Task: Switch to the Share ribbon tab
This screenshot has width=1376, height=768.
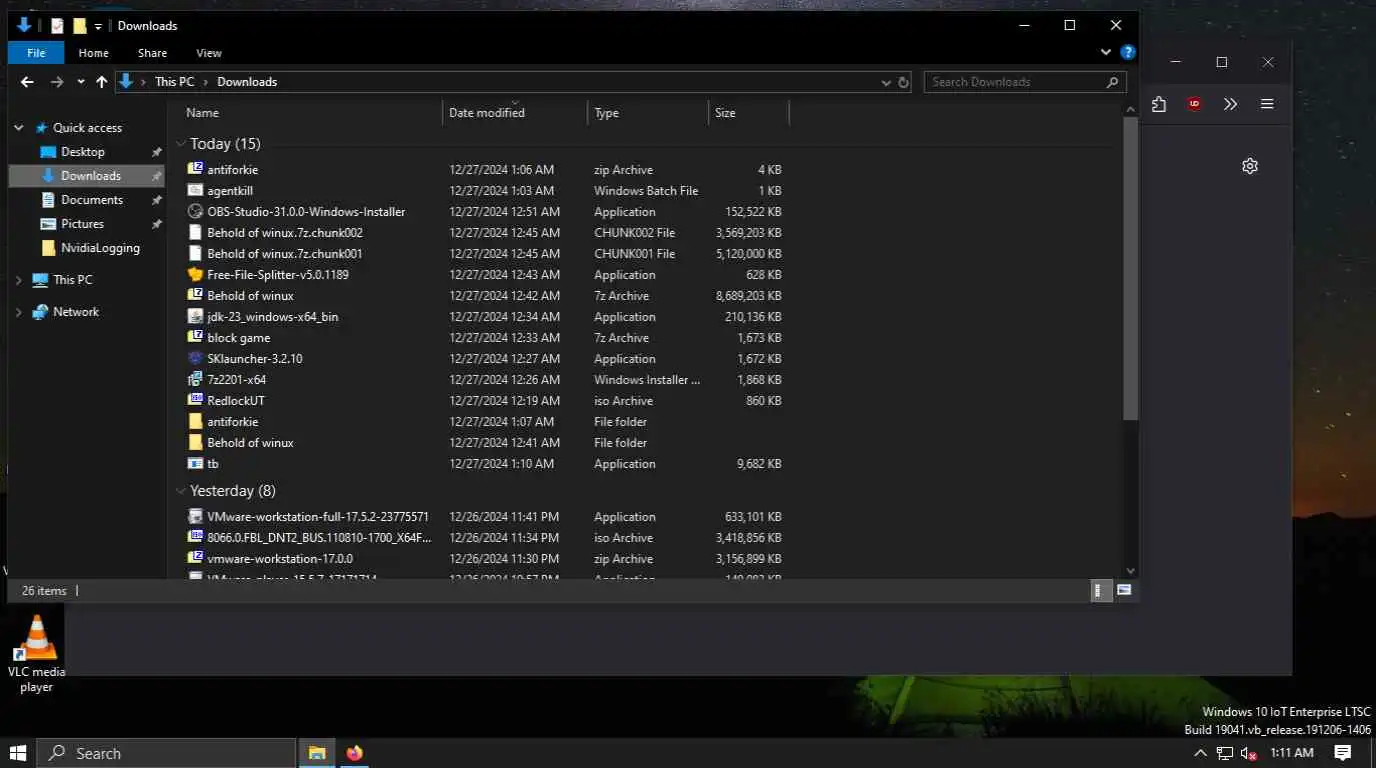Action: (x=152, y=53)
